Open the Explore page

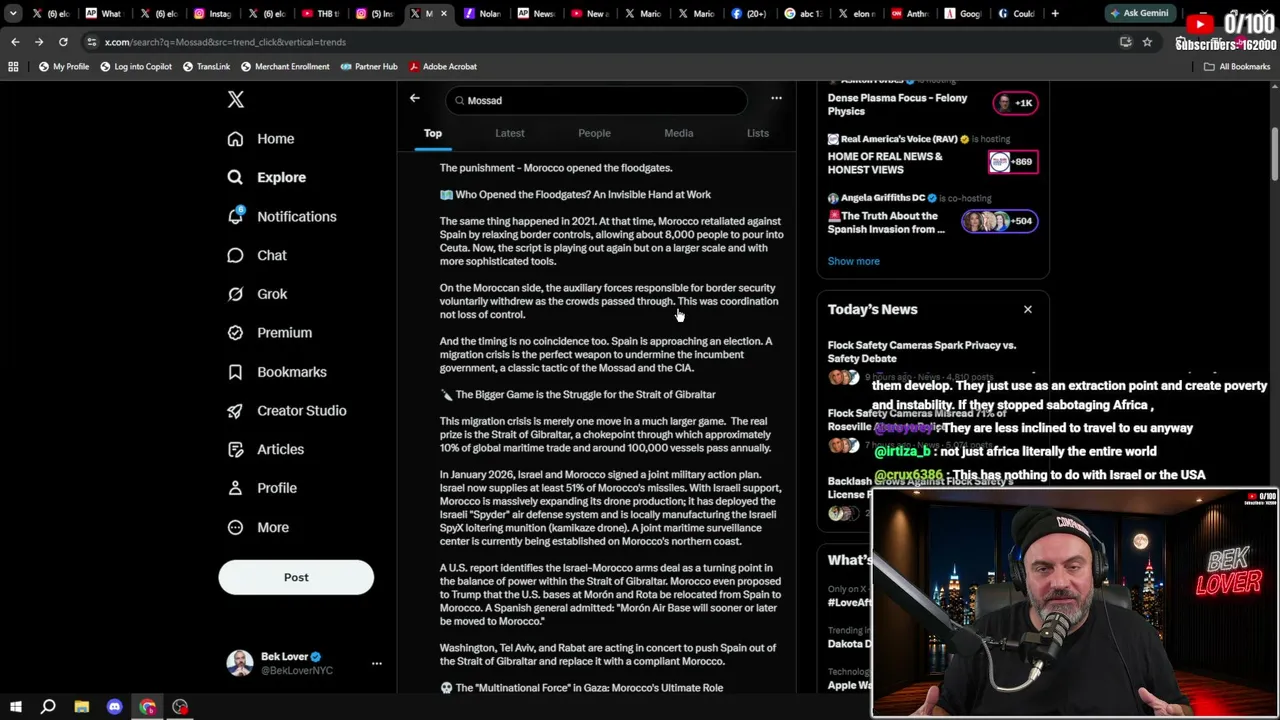[267, 177]
